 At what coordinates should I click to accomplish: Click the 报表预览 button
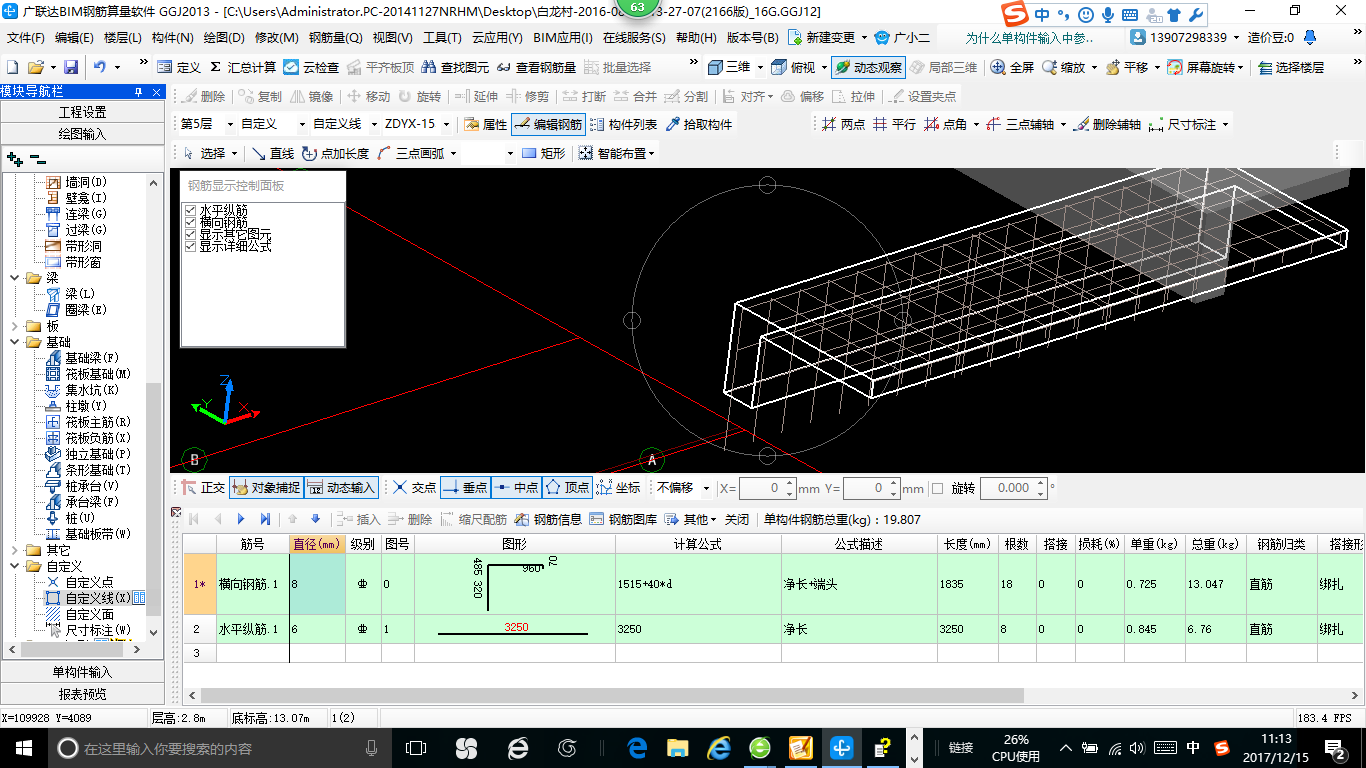point(82,694)
